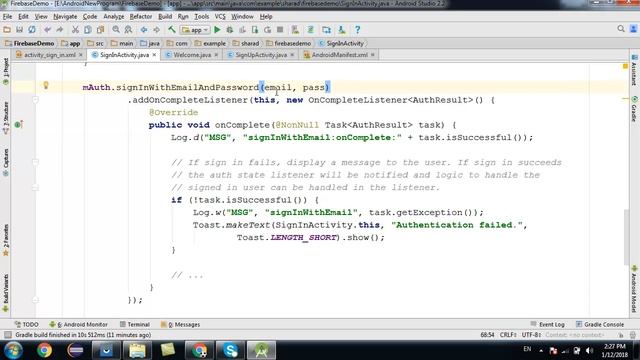Image resolution: width=640 pixels, height=360 pixels.
Task: Open the Refactor menu
Action: tap(141, 16)
